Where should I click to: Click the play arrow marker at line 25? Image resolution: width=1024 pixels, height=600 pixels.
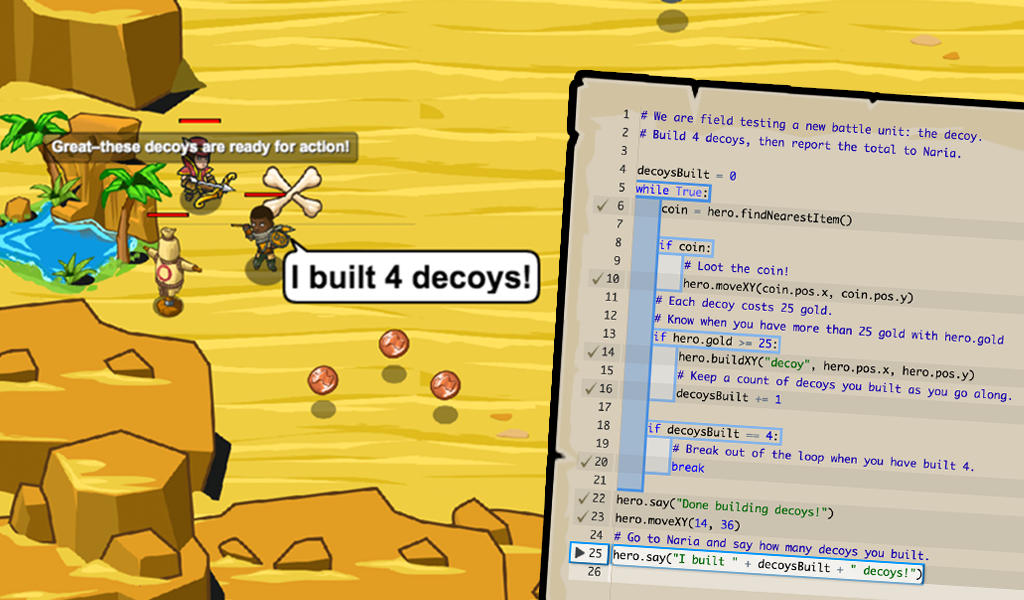580,552
